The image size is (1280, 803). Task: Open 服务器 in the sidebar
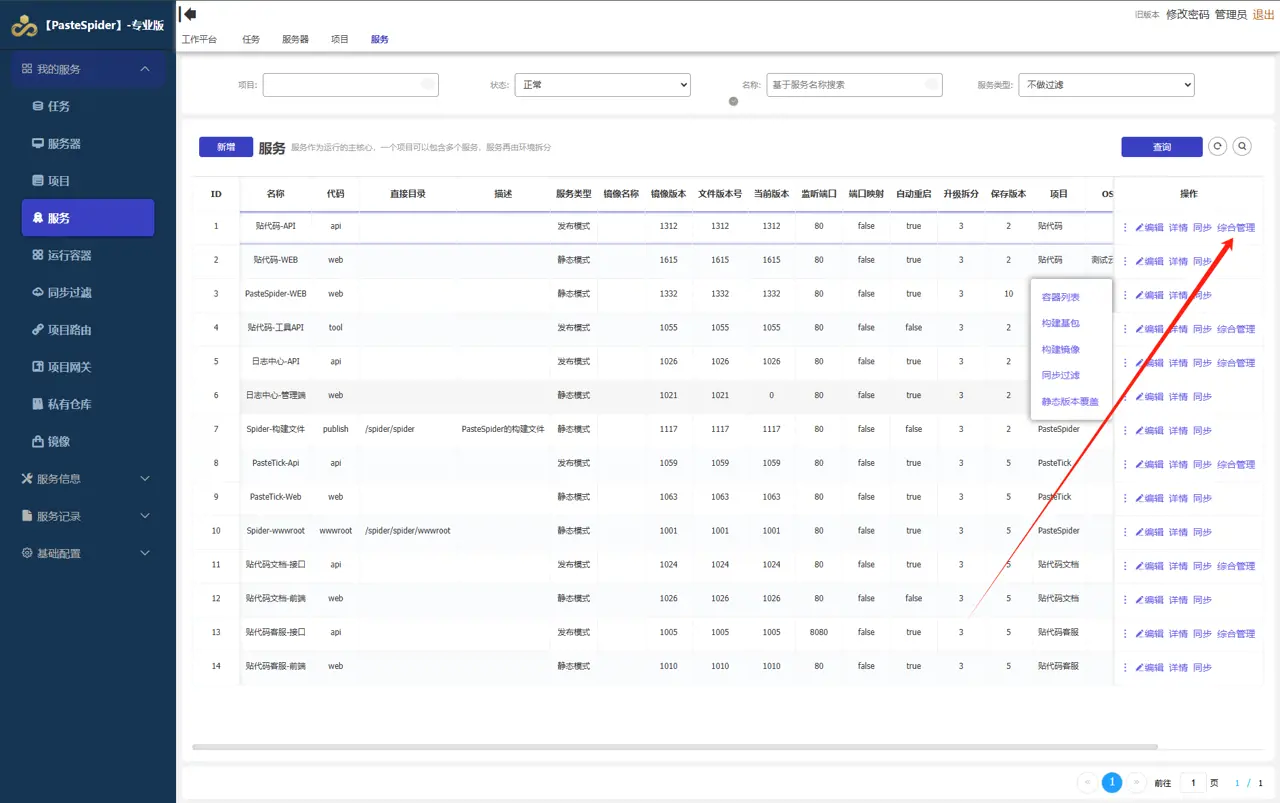[x=88, y=144]
